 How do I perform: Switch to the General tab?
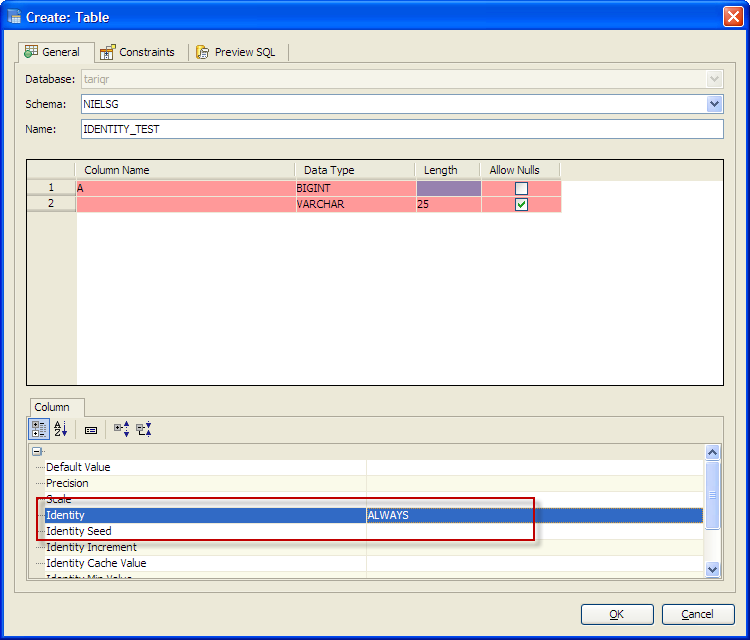pos(56,52)
